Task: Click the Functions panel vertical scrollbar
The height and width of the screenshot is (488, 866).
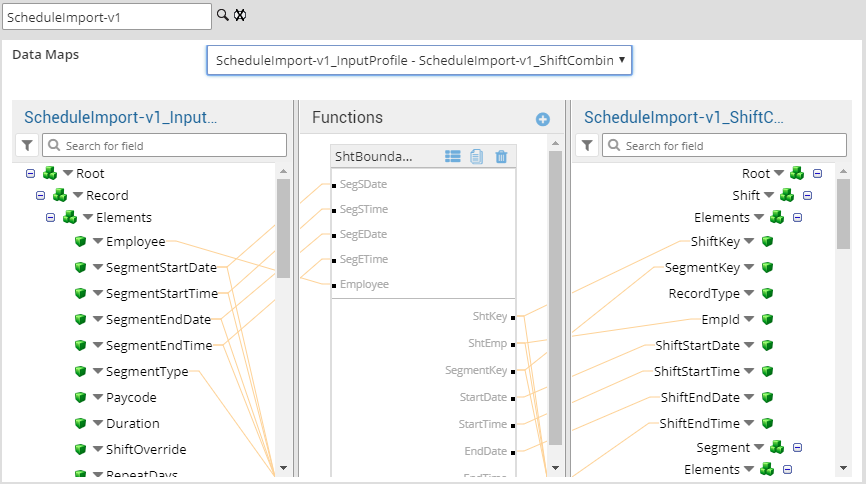Action: pyautogui.click(x=556, y=300)
